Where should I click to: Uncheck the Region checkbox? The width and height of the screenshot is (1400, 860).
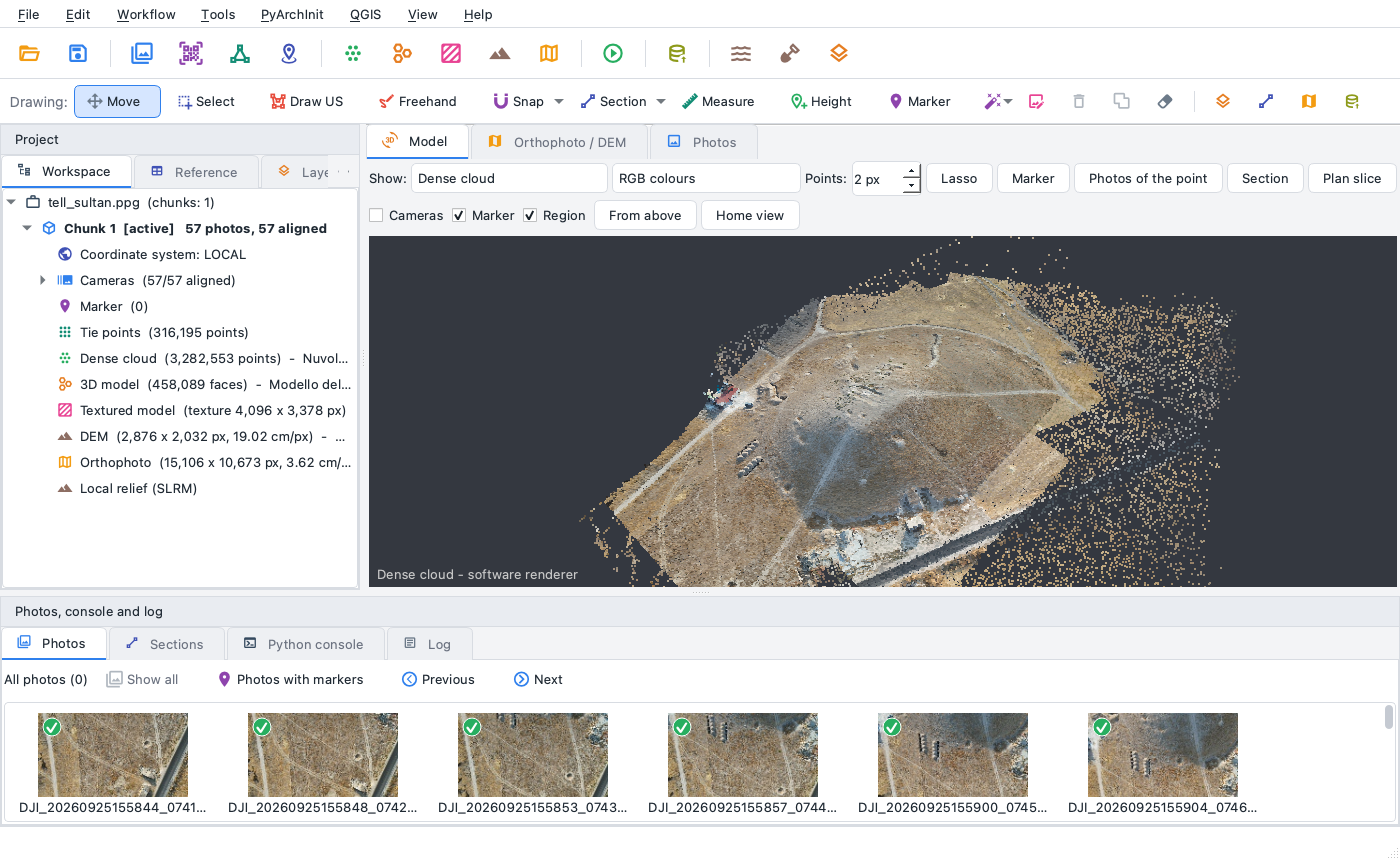(530, 215)
